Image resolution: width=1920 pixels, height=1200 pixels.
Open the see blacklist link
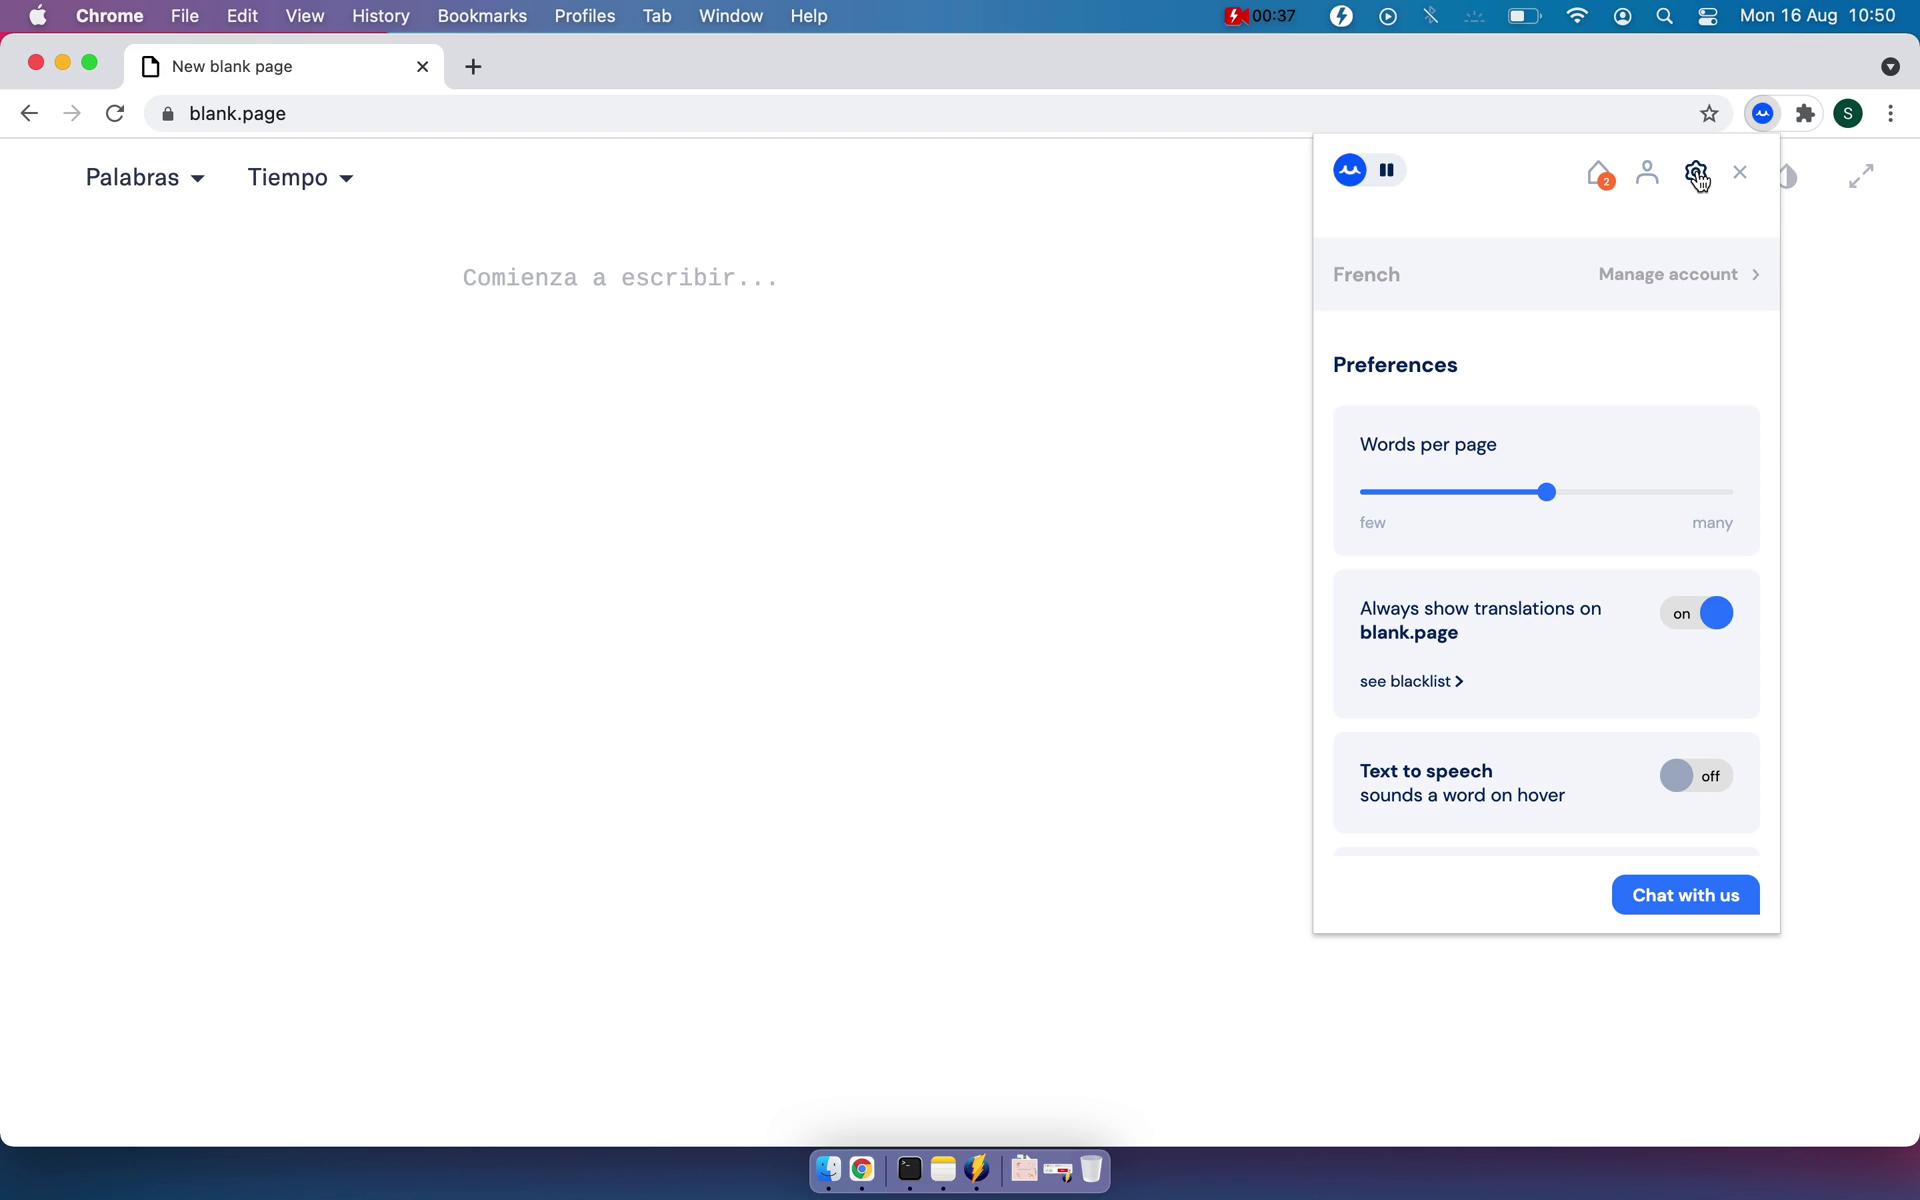pos(1411,682)
